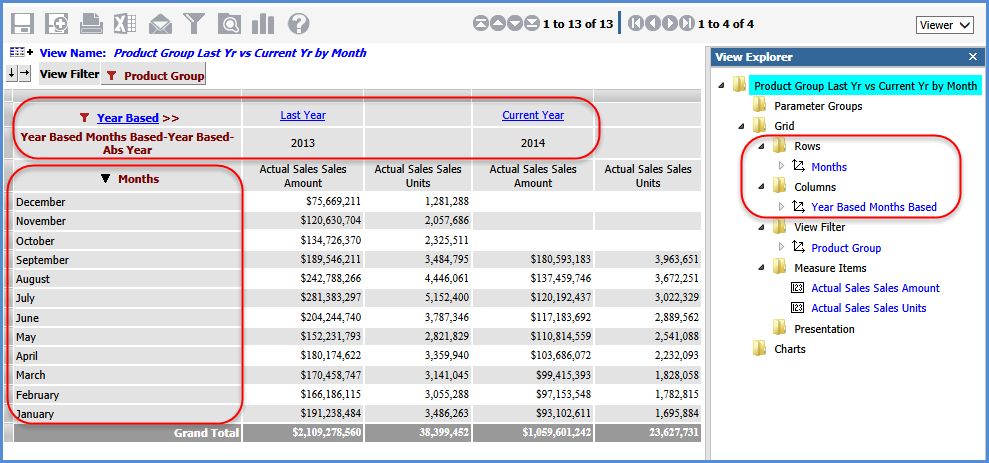
Task: Select the Charts folder in View Explorer
Action: tap(789, 349)
